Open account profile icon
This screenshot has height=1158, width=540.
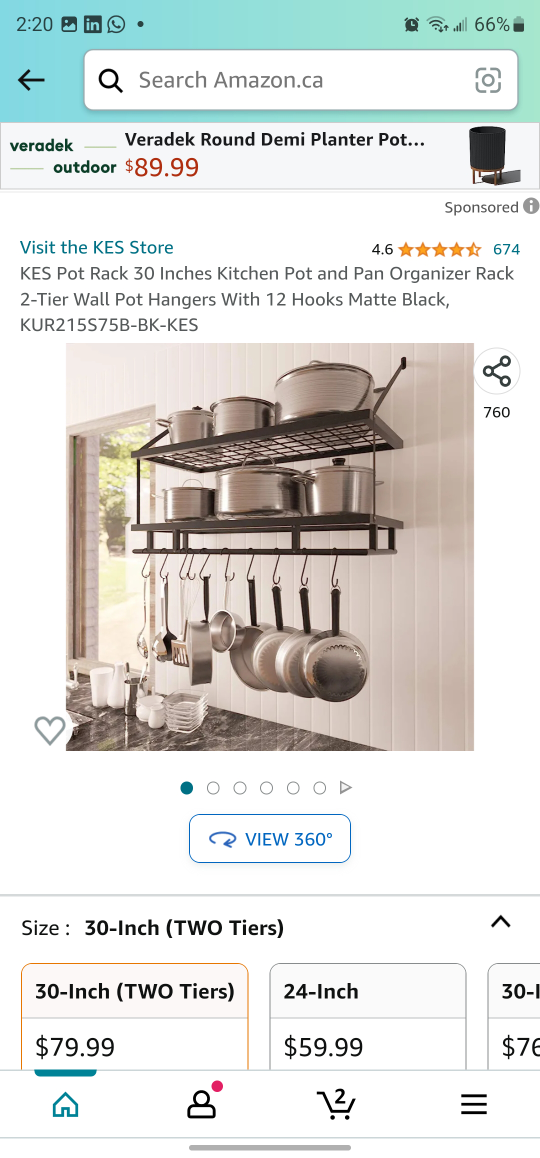(201, 1104)
